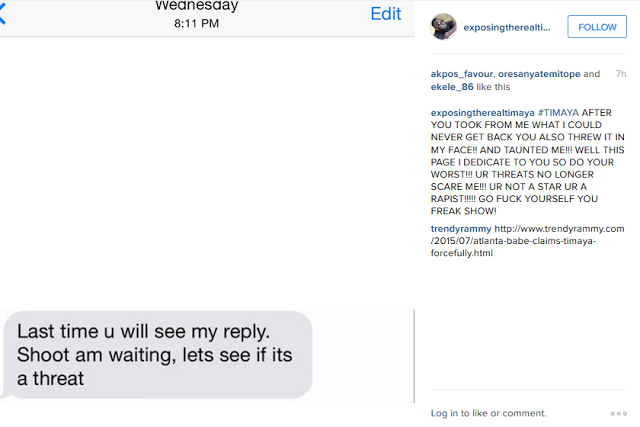Open the three-dot more options menu
The width and height of the screenshot is (640, 427).
pyautogui.click(x=618, y=413)
